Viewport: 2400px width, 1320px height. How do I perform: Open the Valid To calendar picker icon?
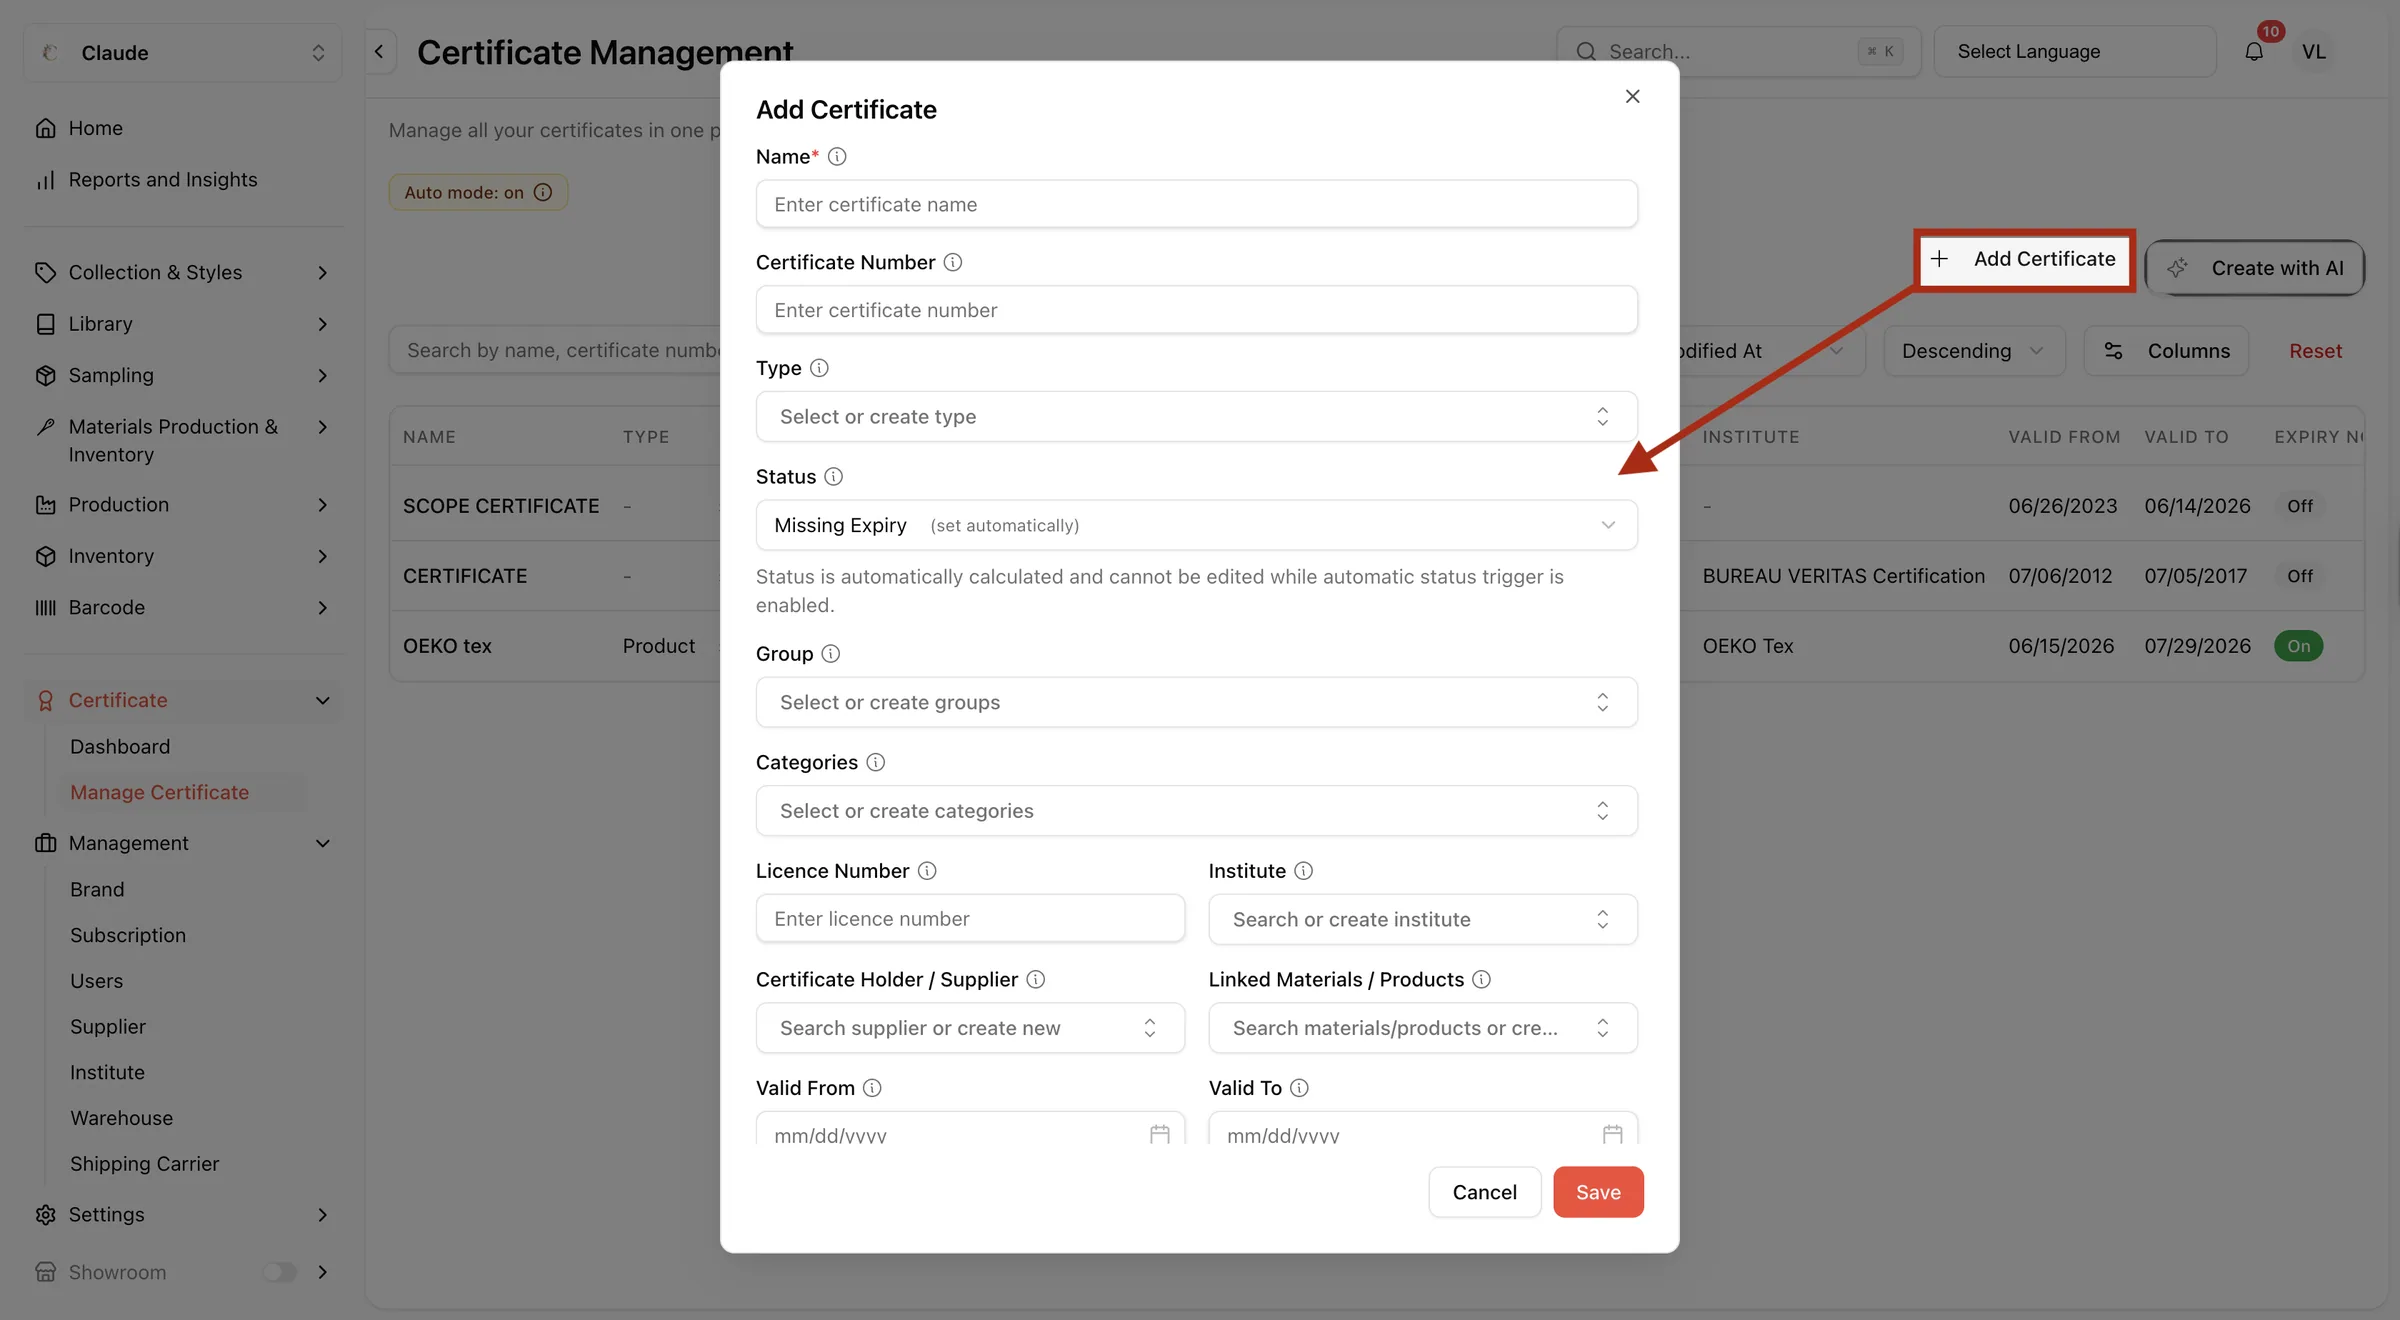1612,1134
